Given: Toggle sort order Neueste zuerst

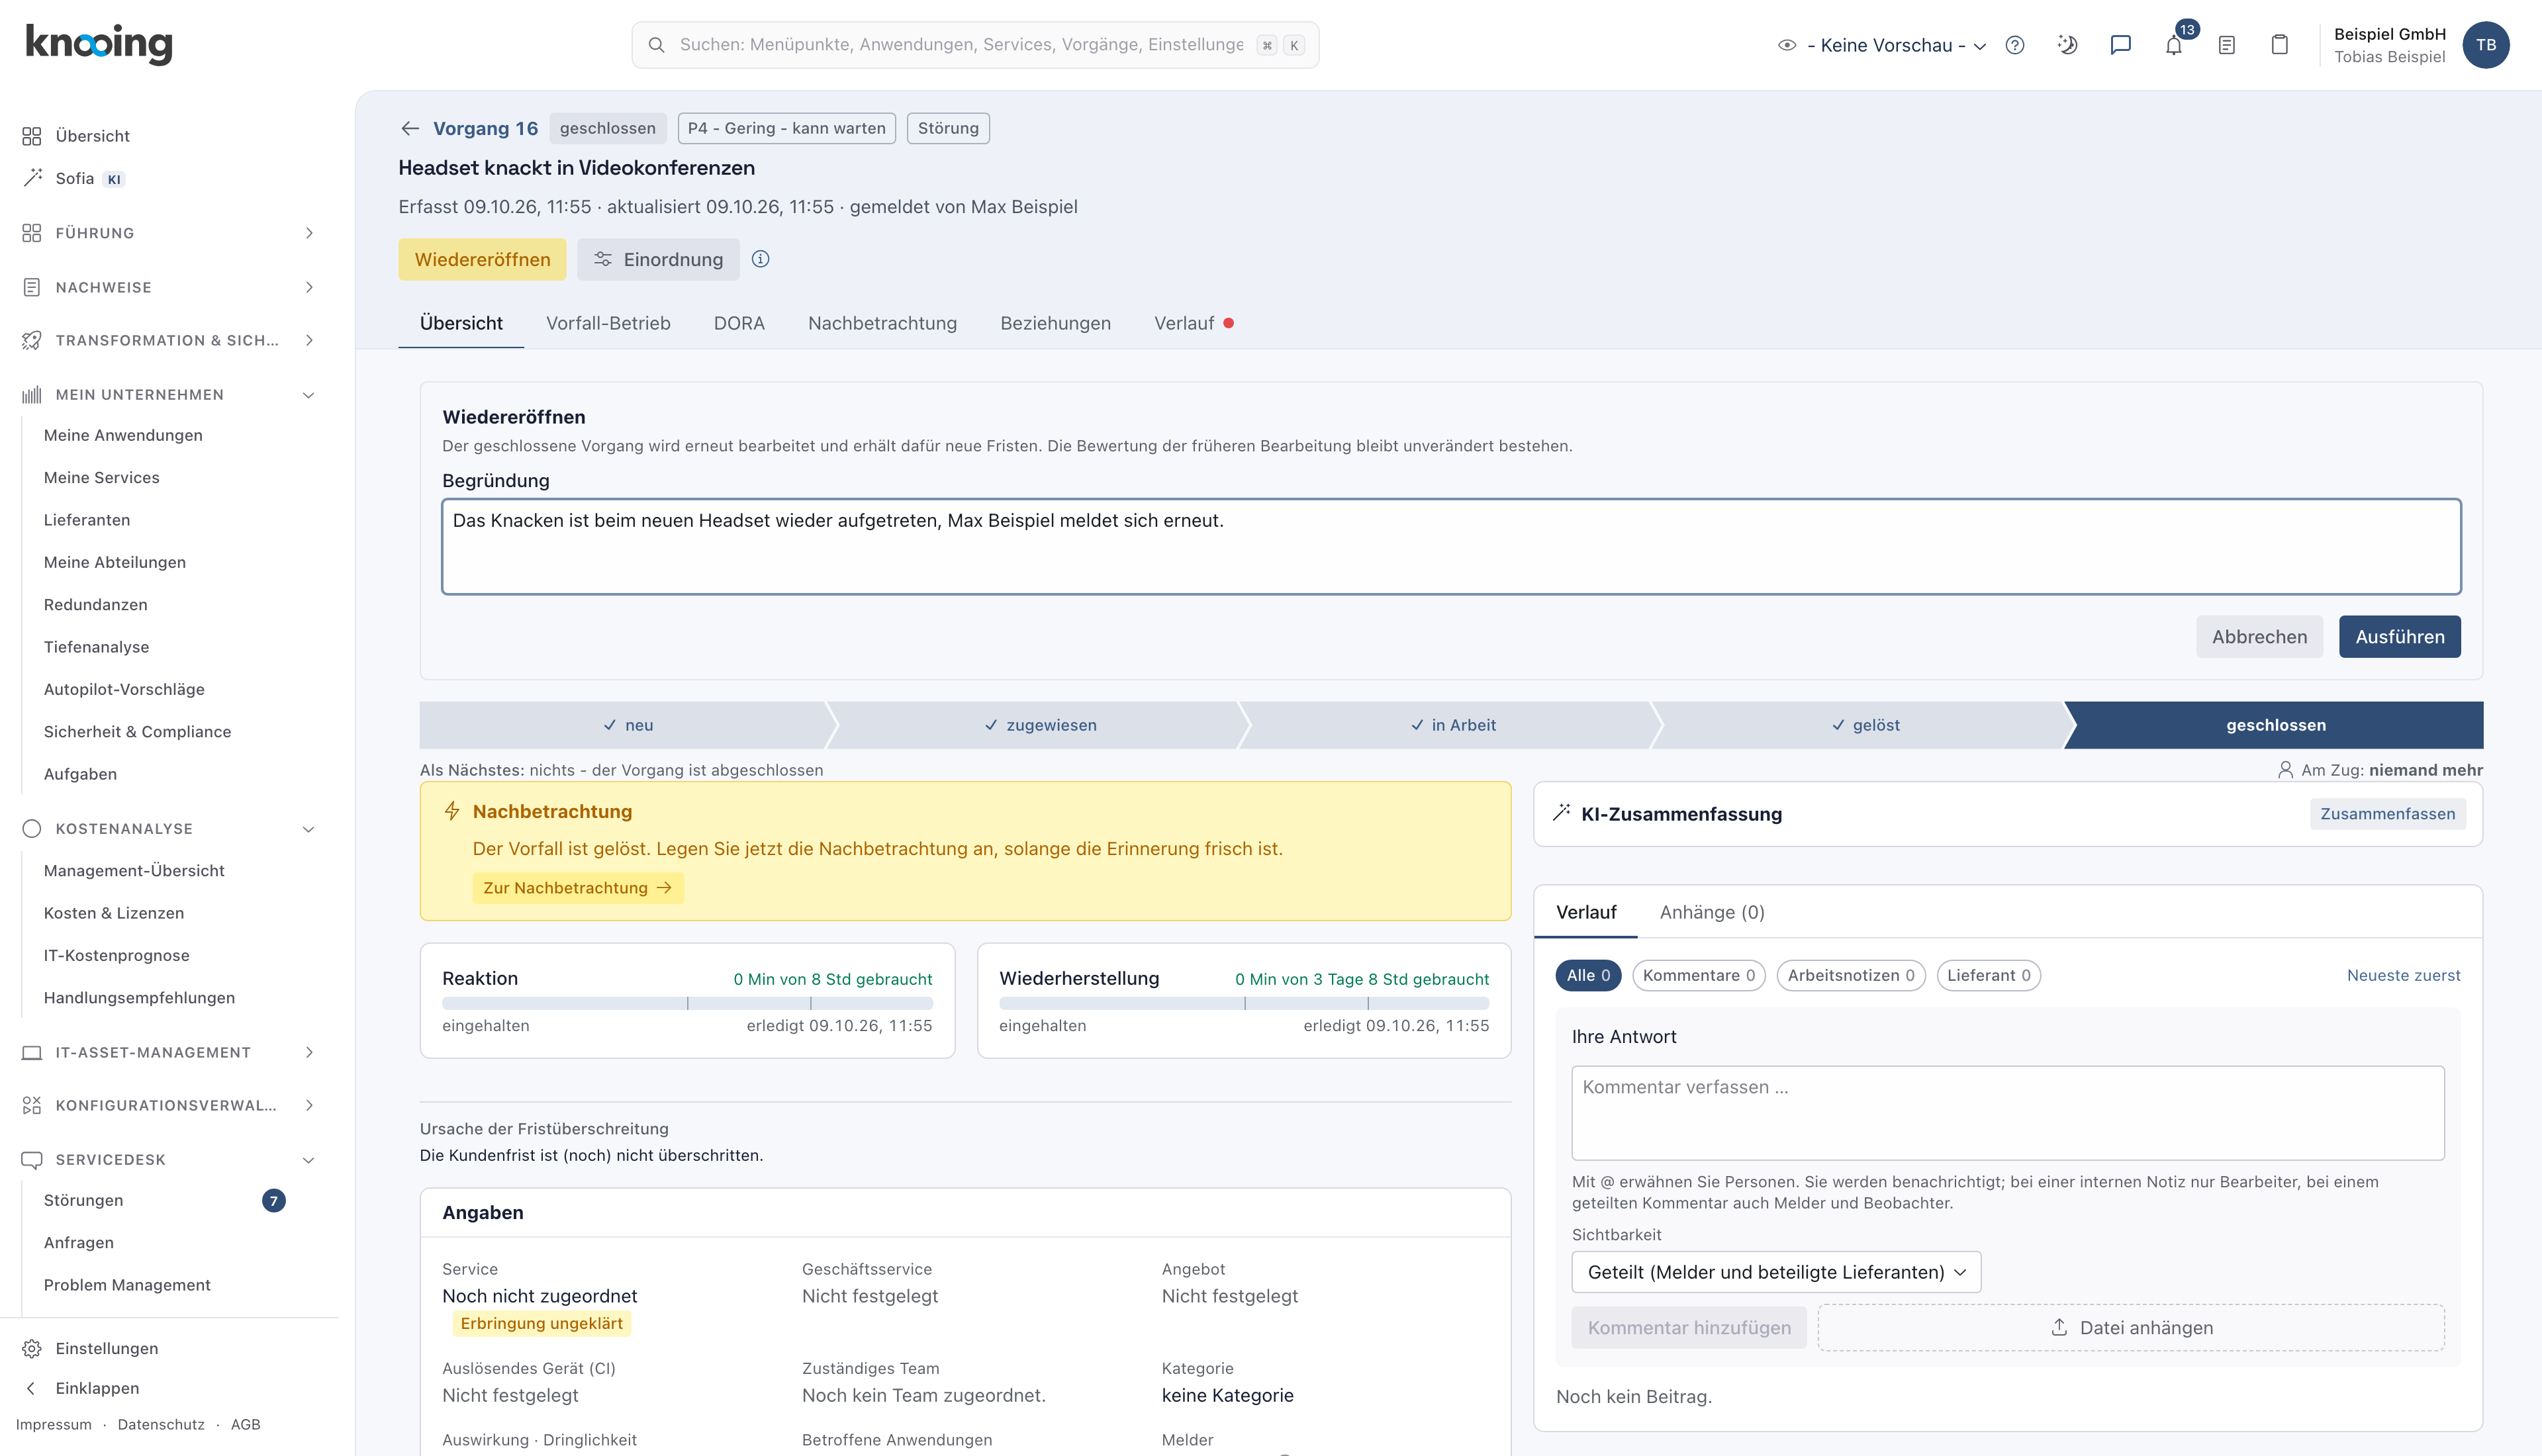Looking at the screenshot, I should tap(2403, 975).
